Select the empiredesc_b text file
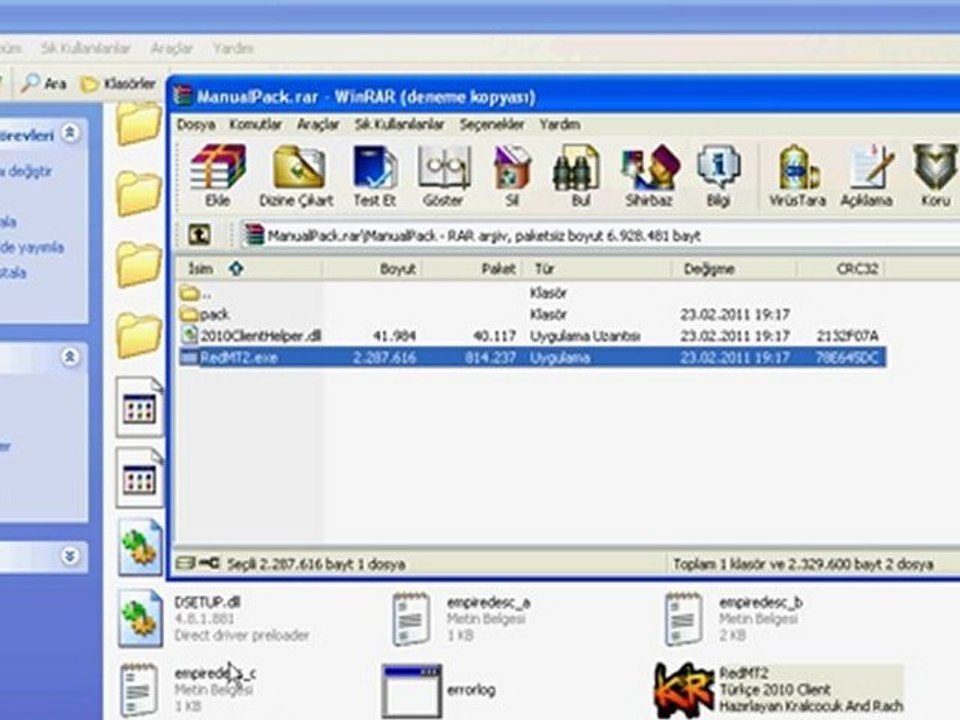 [733, 618]
